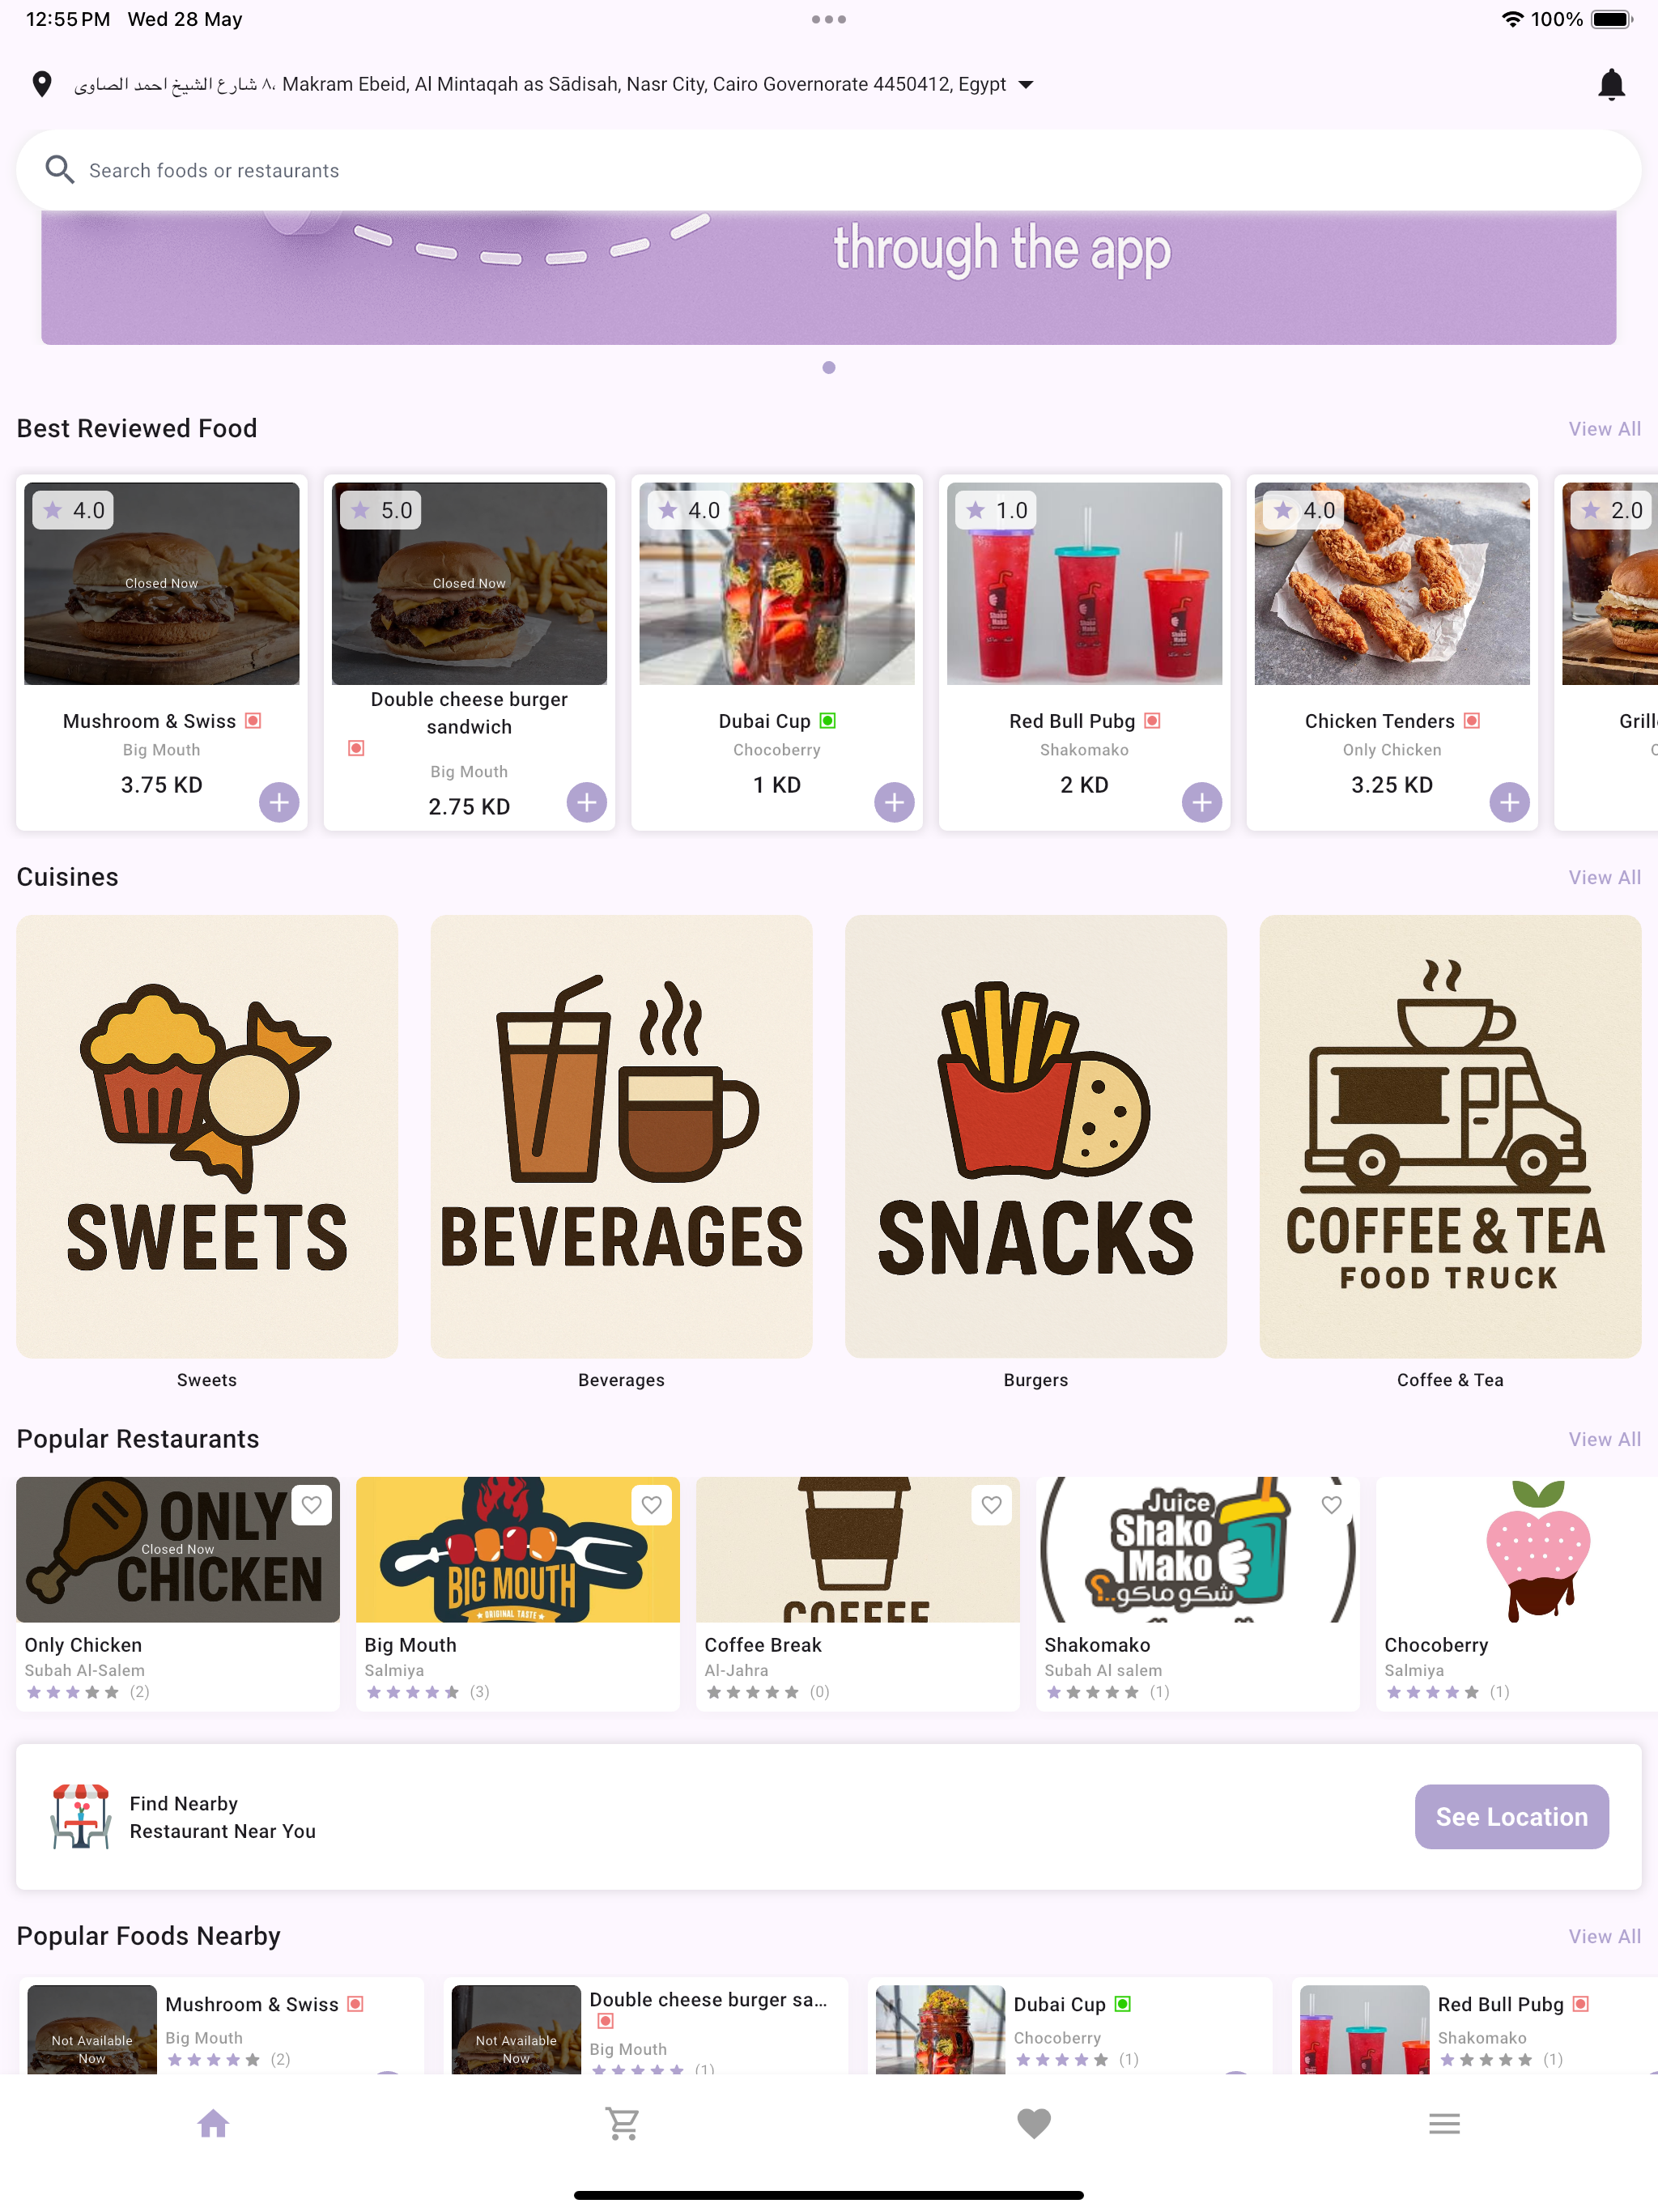Add Mushroom & Swiss with plus icon
Viewport: 1658px width, 2212px height.
point(279,802)
